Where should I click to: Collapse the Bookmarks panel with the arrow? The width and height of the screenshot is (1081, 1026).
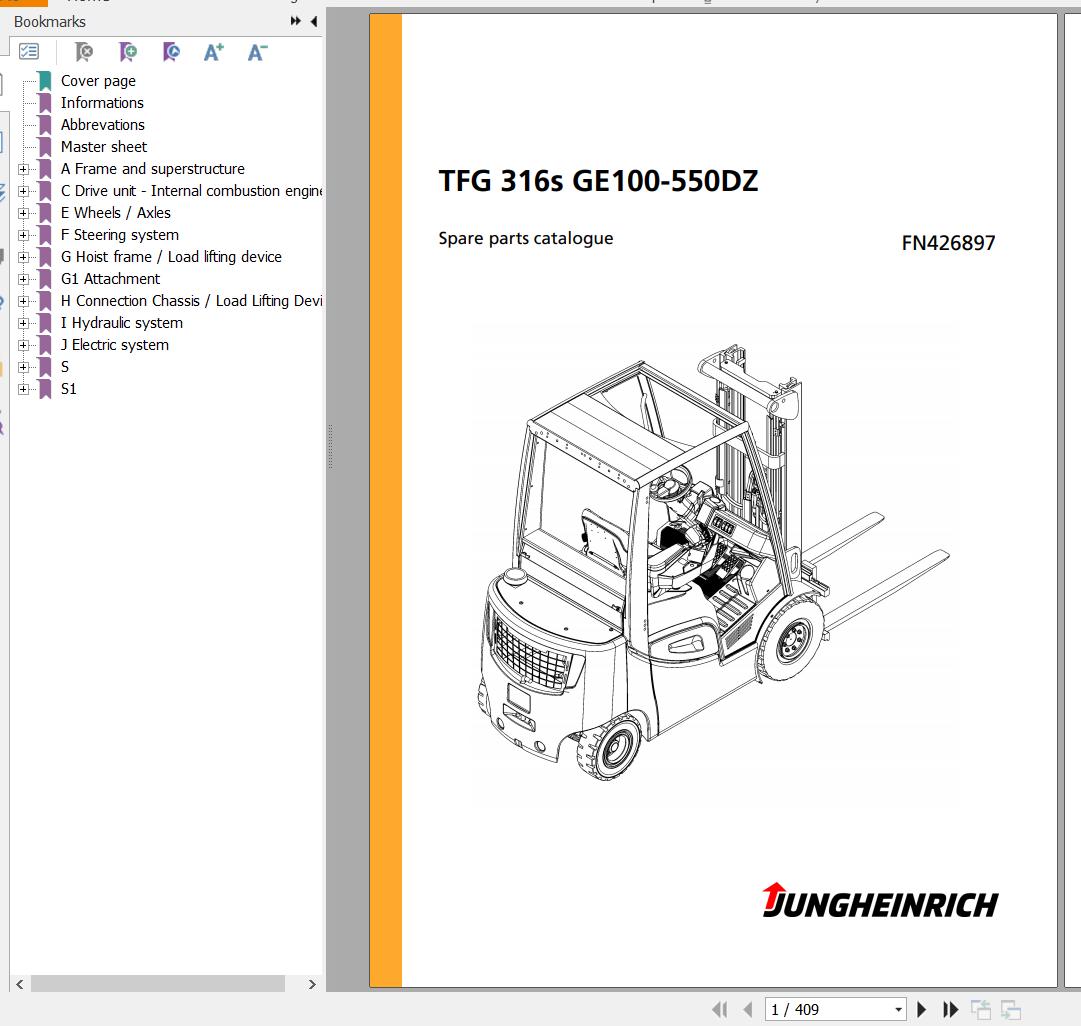click(x=314, y=21)
